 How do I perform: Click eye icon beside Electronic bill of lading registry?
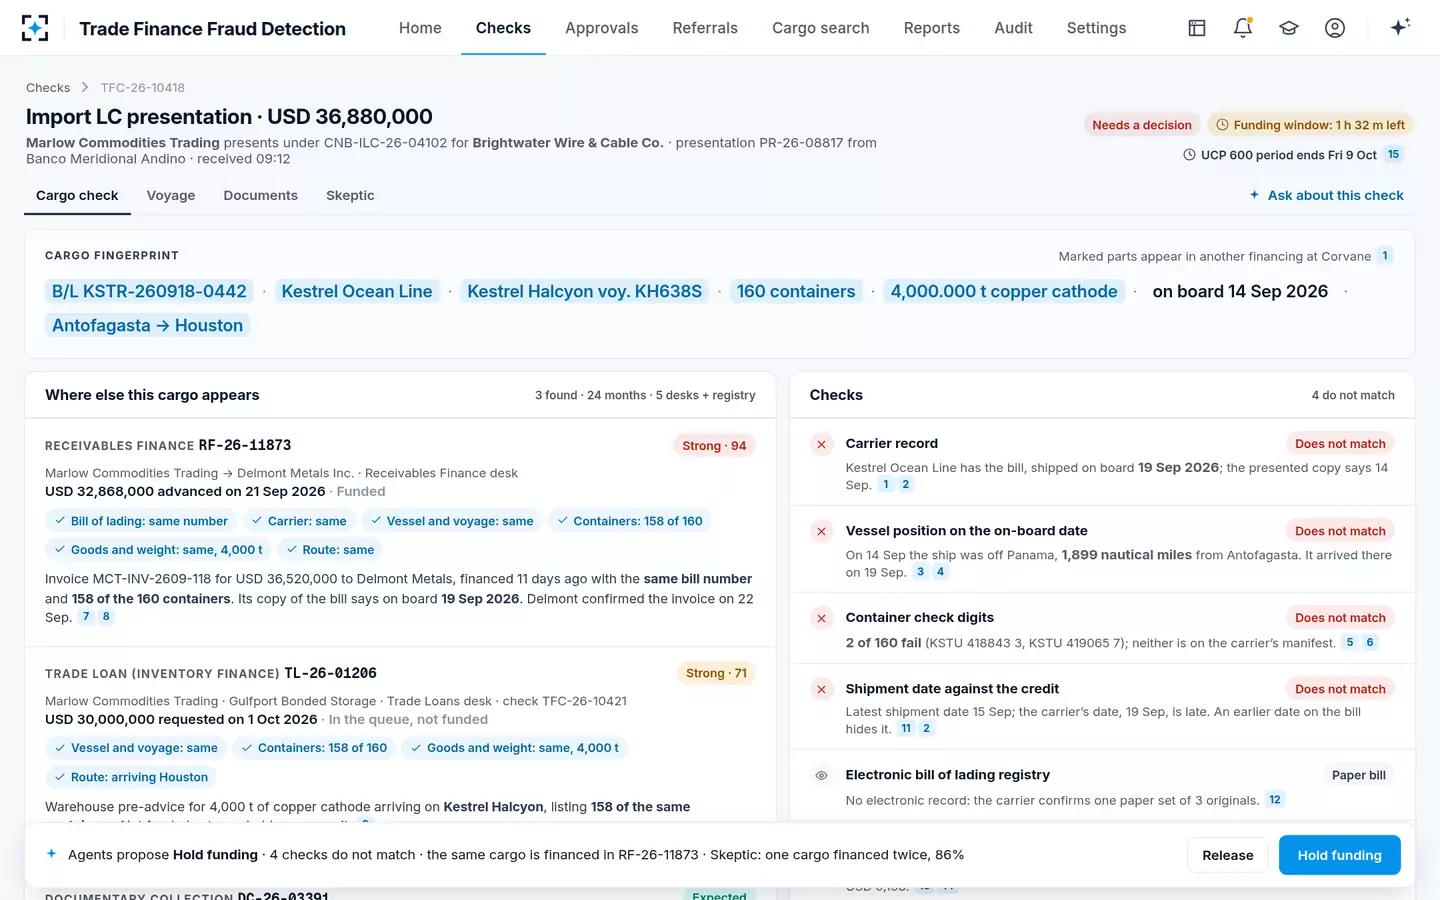pyautogui.click(x=821, y=775)
